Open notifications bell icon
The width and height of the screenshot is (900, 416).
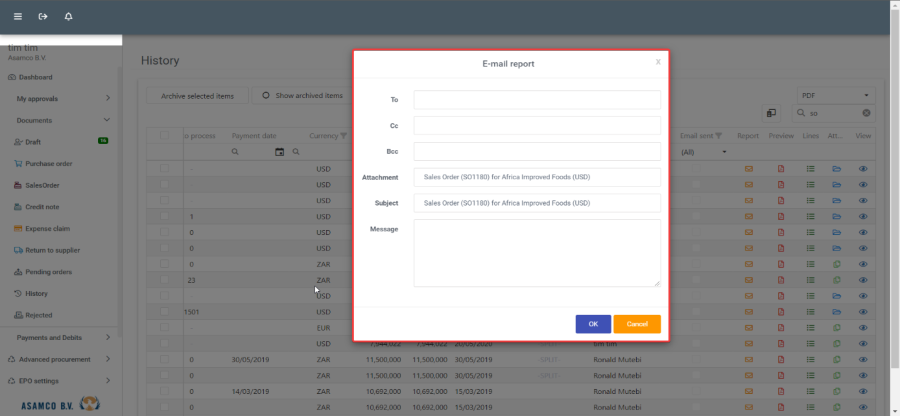click(68, 17)
